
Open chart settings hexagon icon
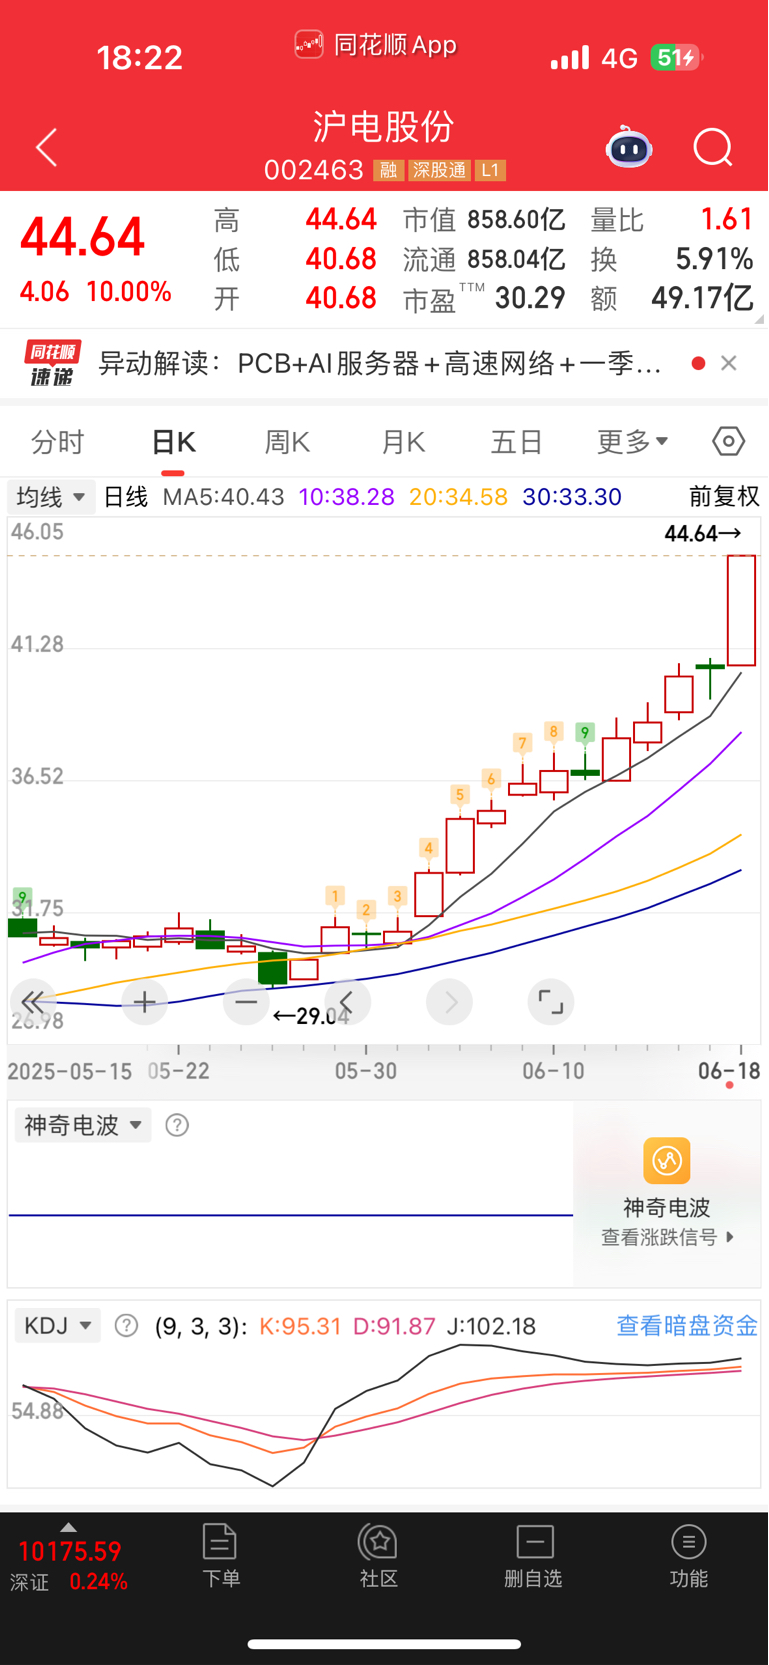pos(729,441)
